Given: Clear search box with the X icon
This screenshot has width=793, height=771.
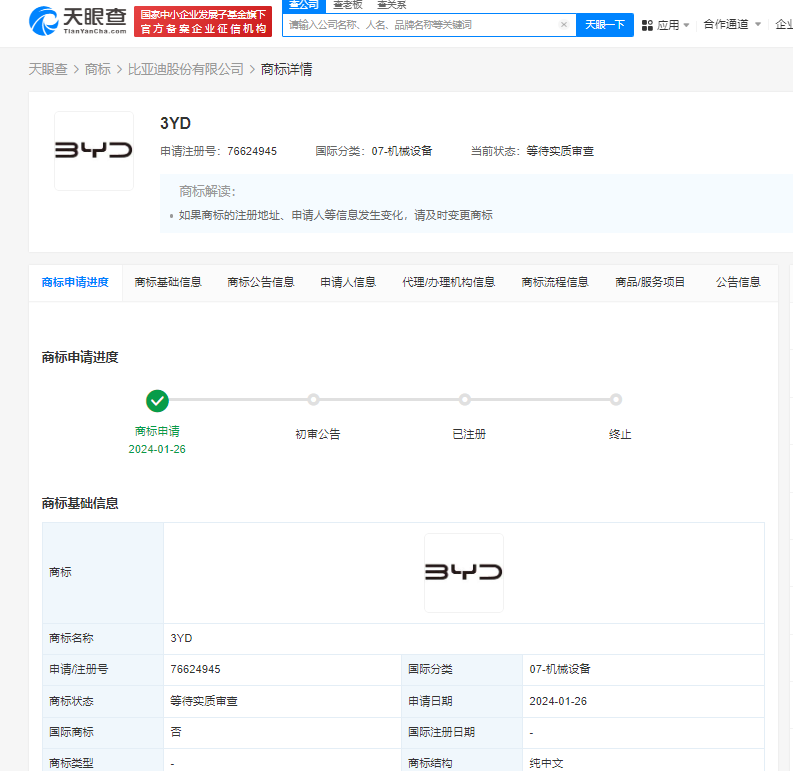Looking at the screenshot, I should click(563, 25).
